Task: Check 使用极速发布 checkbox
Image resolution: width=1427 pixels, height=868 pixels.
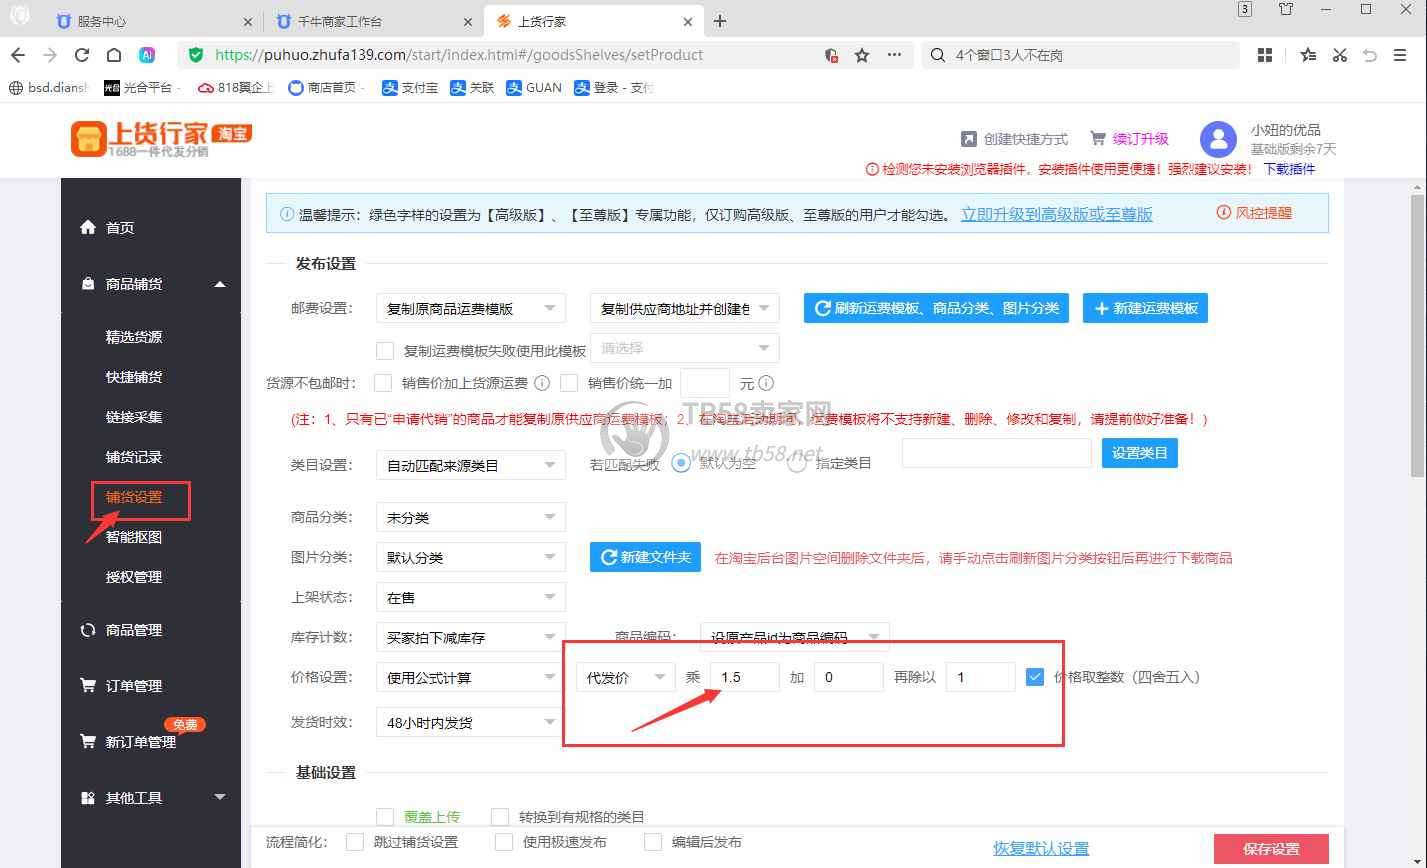Action: pyautogui.click(x=504, y=842)
